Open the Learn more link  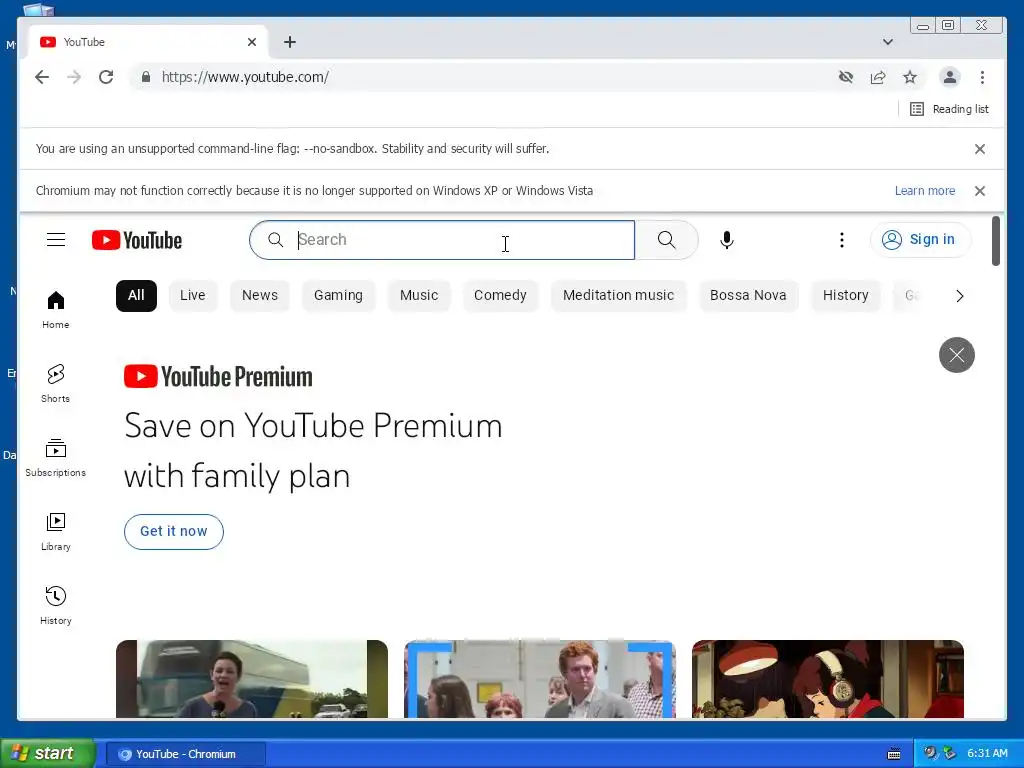[925, 191]
